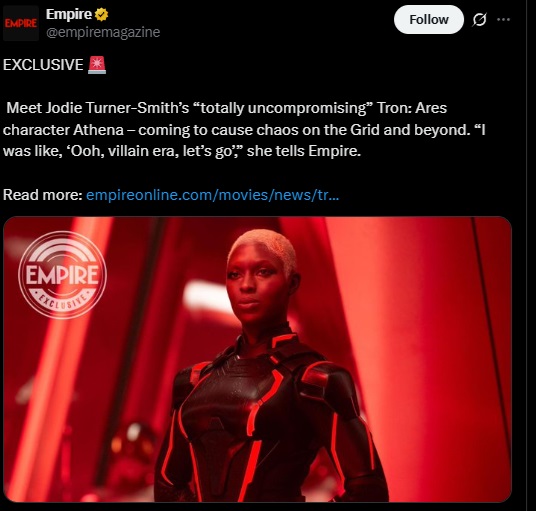Screen dimensions: 536x511
Task: Click the "she tells Empire" text
Action: point(304,151)
